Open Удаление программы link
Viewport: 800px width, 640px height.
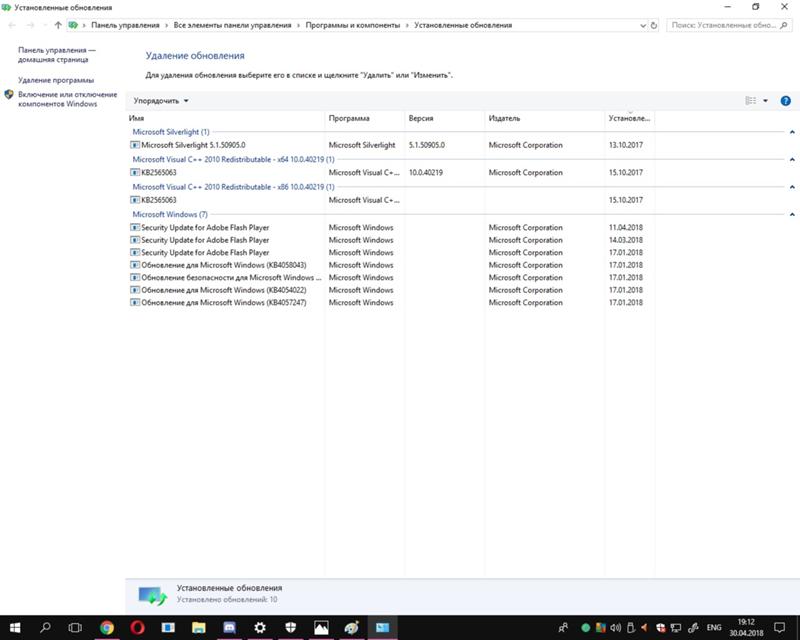56,80
